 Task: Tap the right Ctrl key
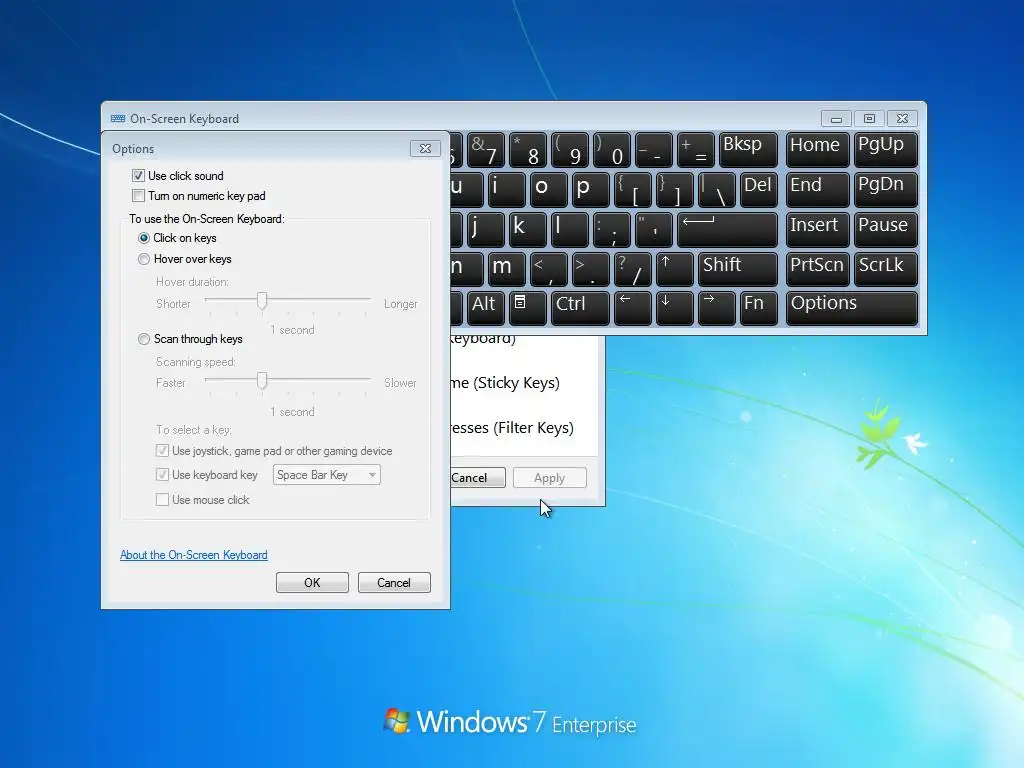580,308
